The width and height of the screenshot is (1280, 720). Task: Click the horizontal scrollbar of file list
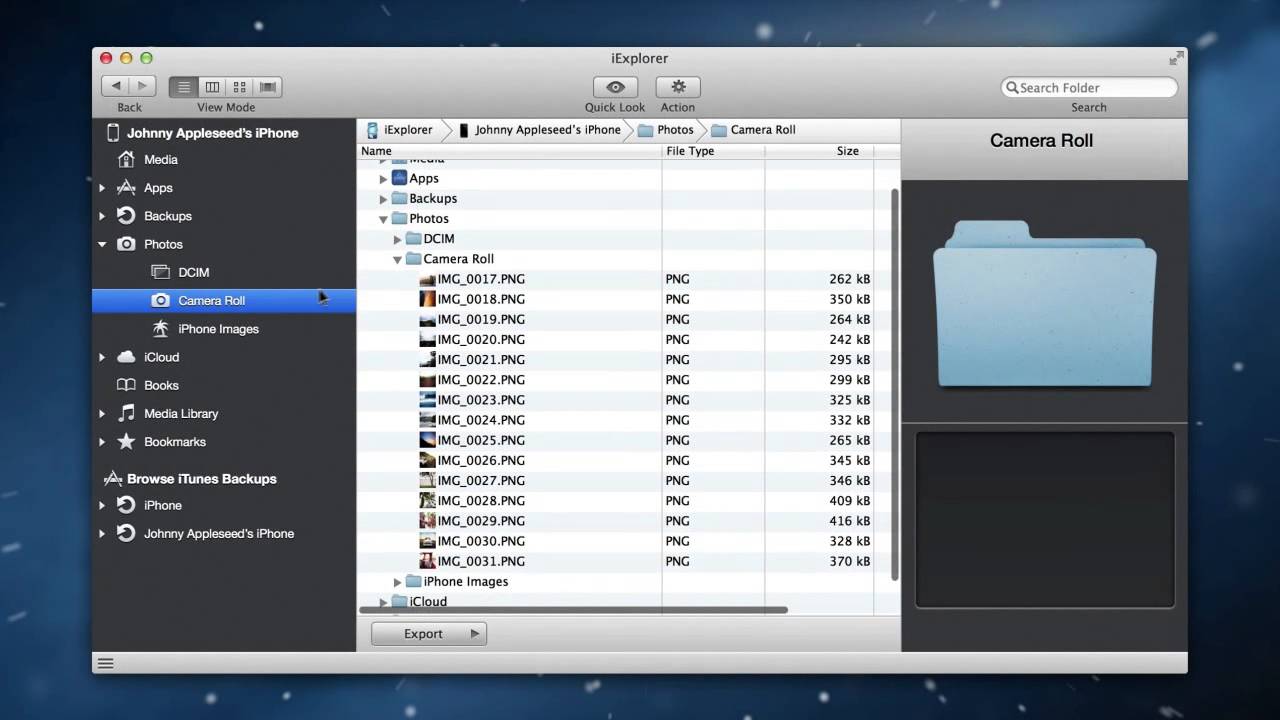tap(574, 609)
